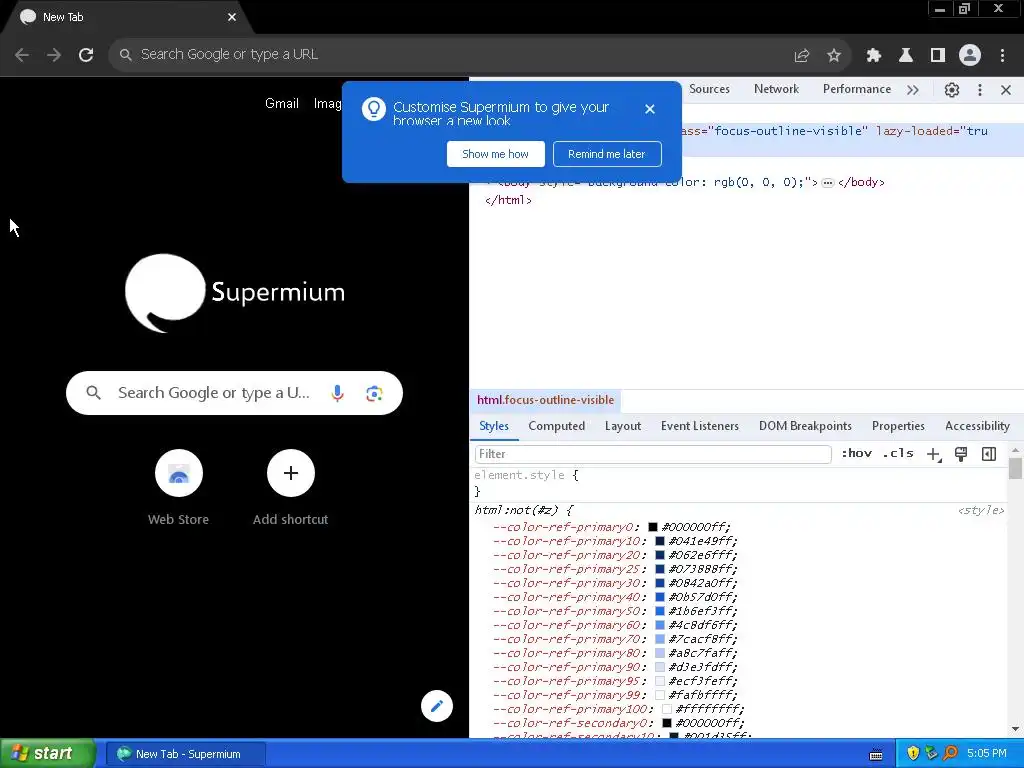1024x768 pixels.
Task: Open the Extensions puzzle icon
Action: point(874,56)
